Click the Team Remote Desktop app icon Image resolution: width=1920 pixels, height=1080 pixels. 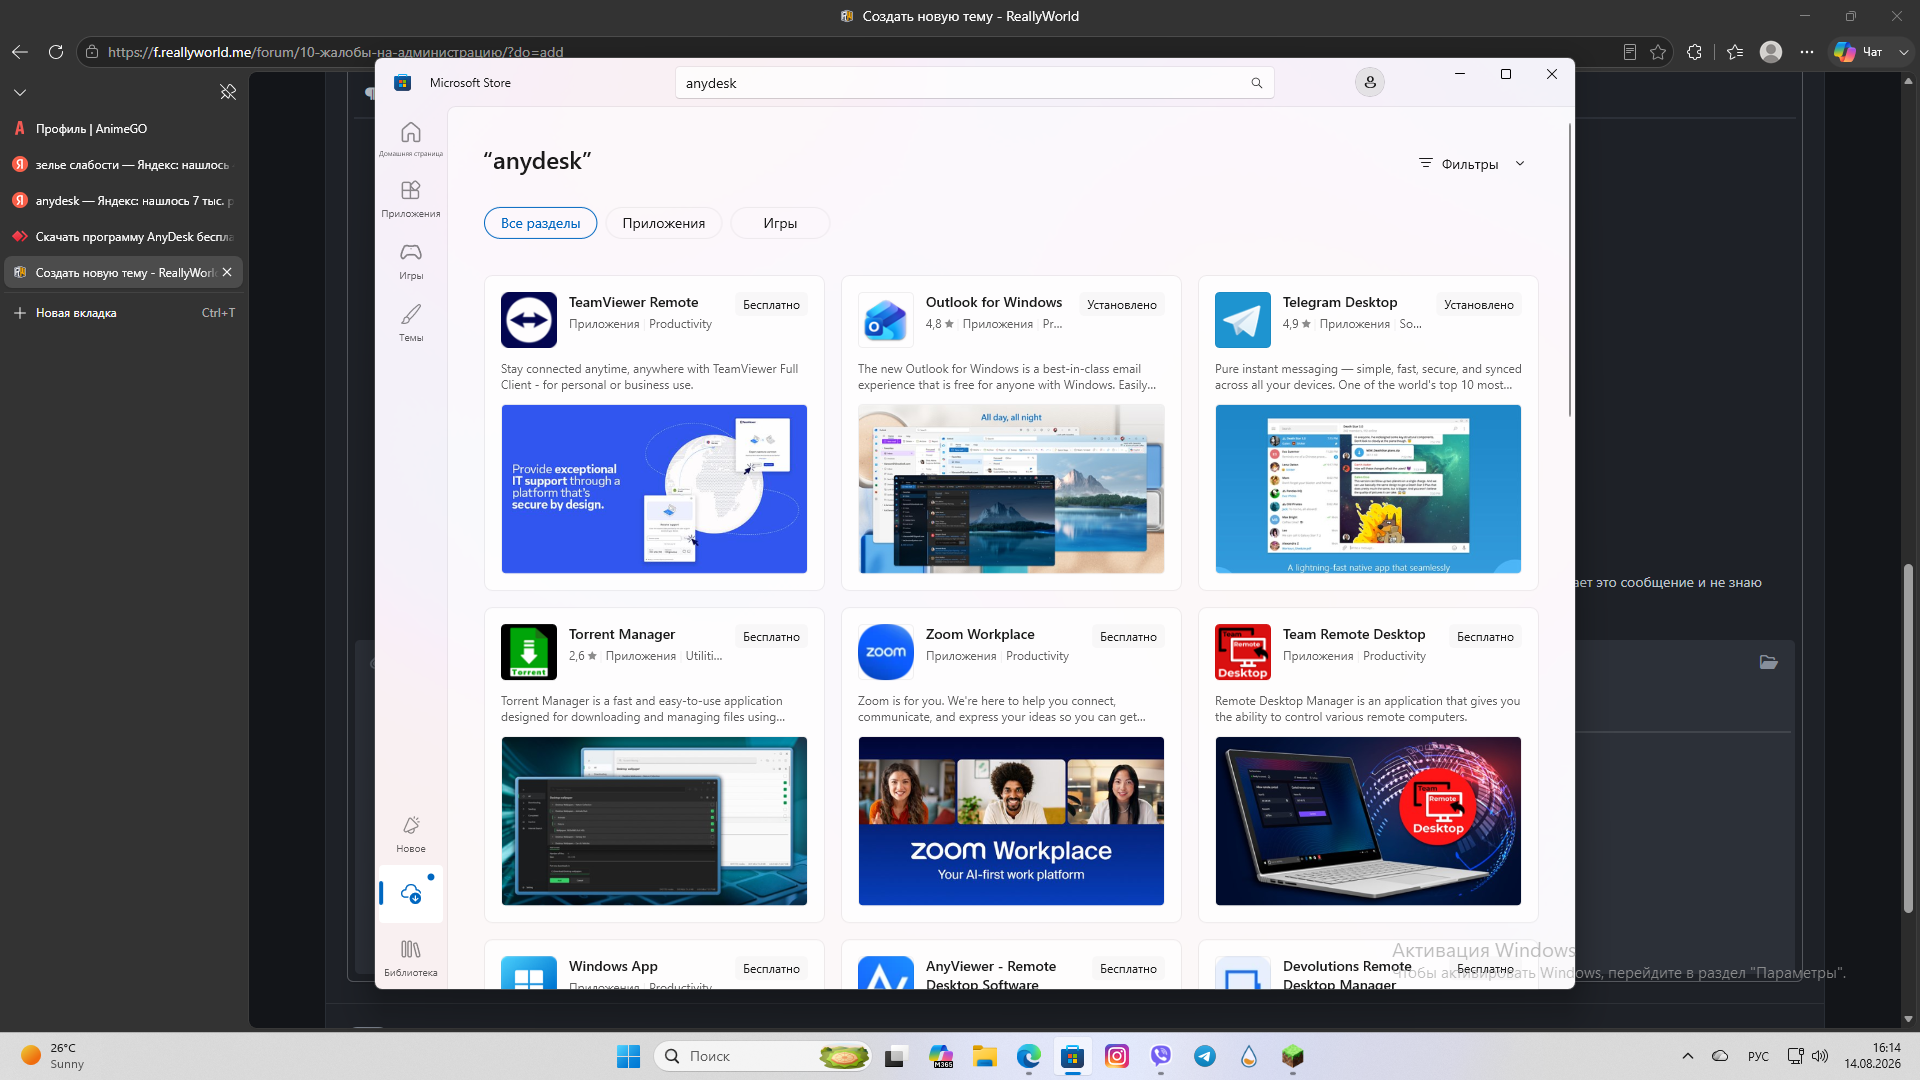click(x=1243, y=652)
